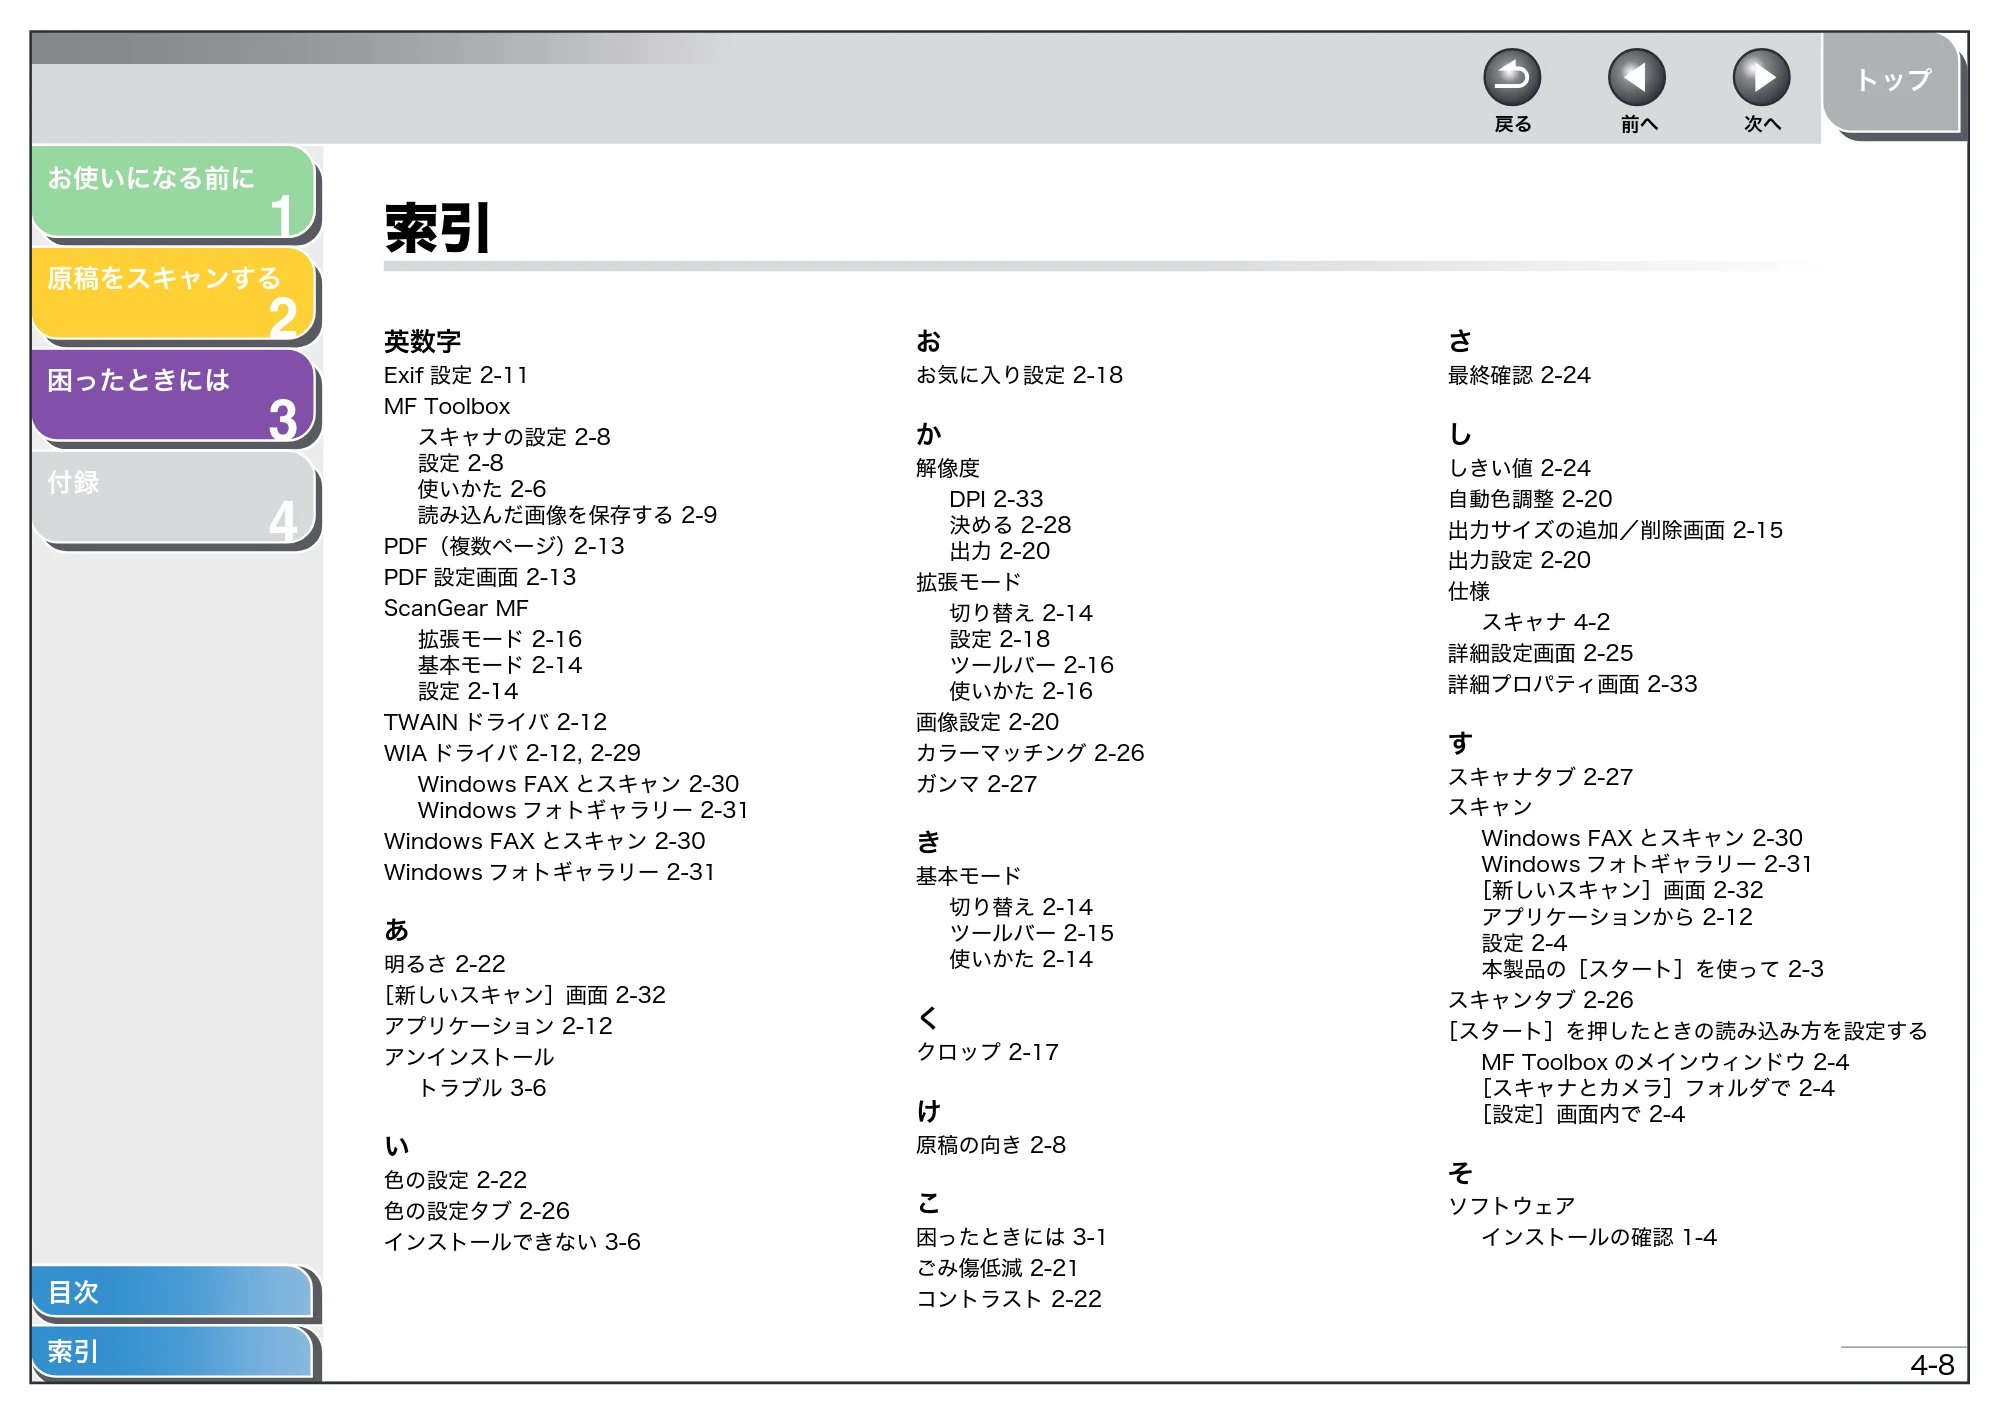
Task: Open entry 決める 2-28
Action: coord(1010,525)
